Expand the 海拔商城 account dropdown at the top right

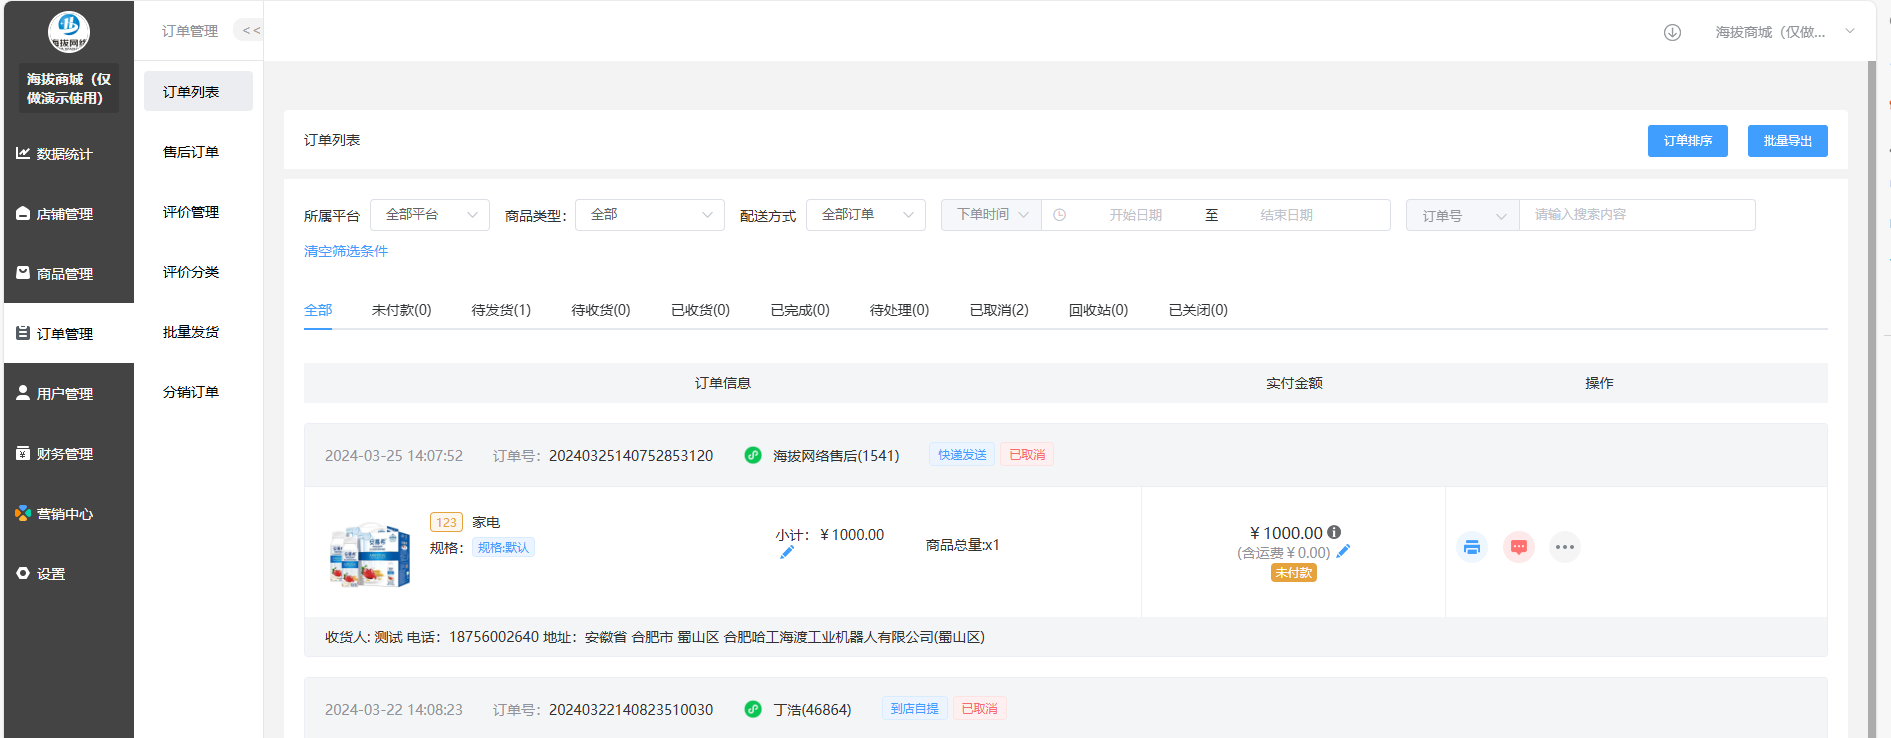pos(1785,32)
